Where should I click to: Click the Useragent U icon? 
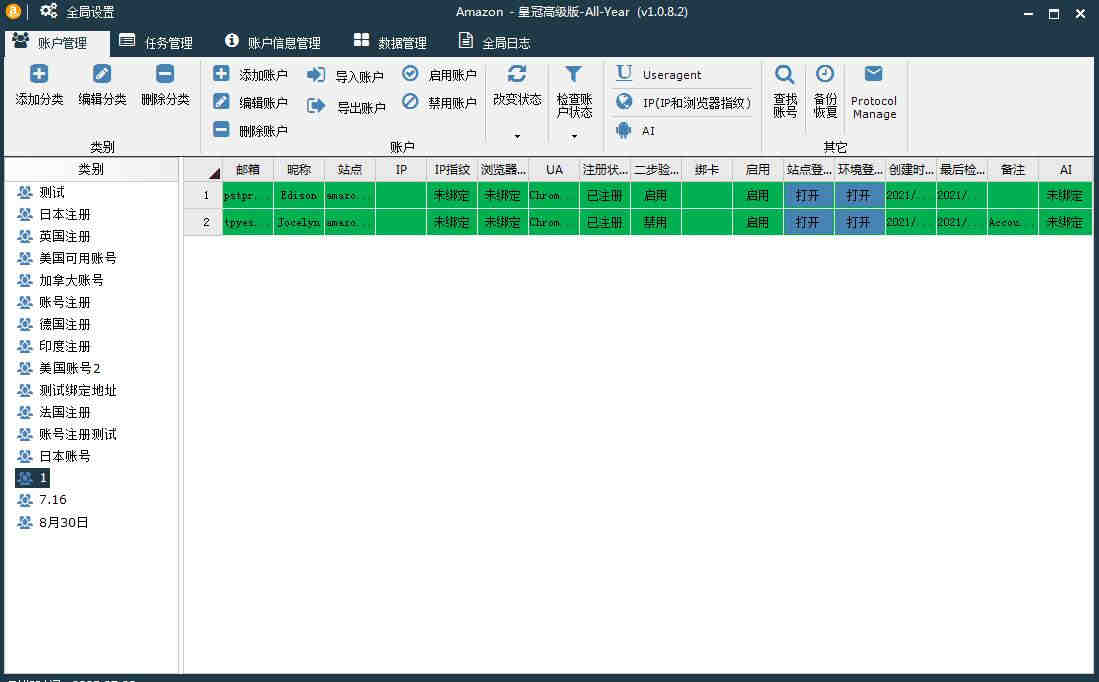[x=624, y=73]
